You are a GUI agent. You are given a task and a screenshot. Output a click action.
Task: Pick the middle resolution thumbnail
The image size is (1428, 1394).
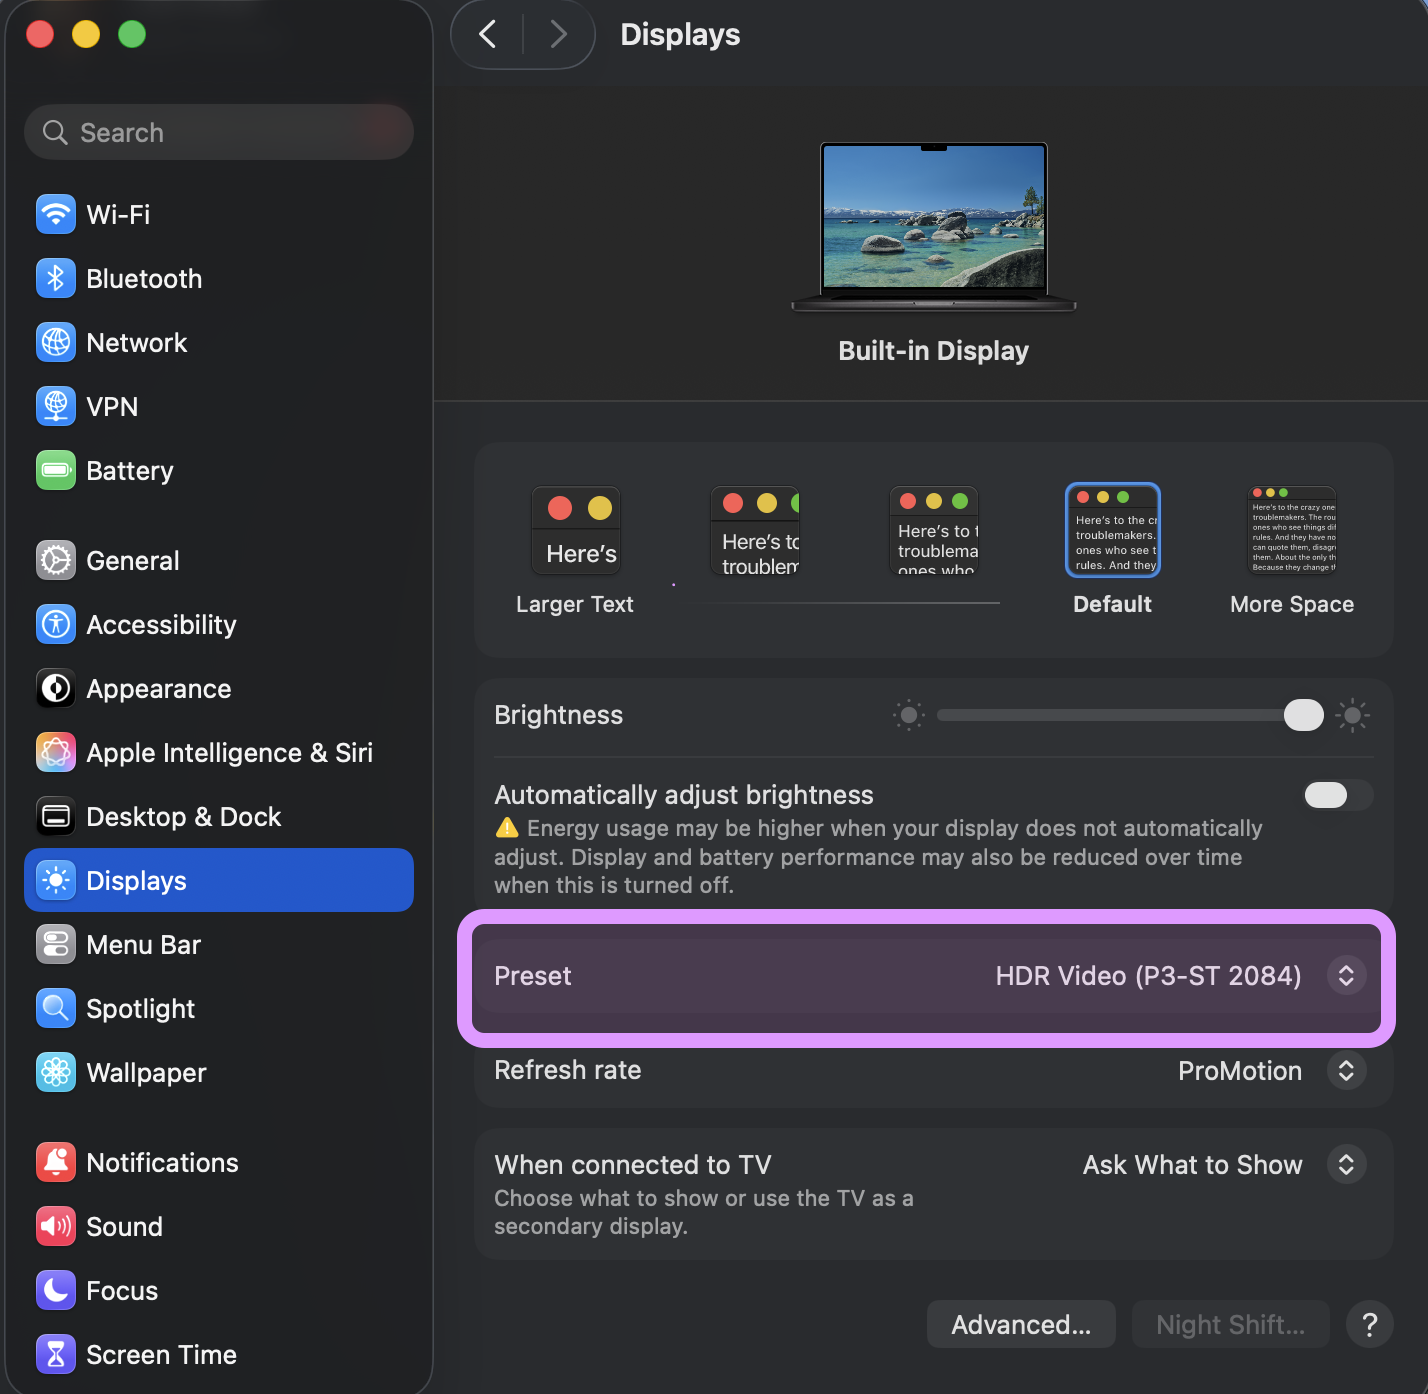click(x=934, y=531)
